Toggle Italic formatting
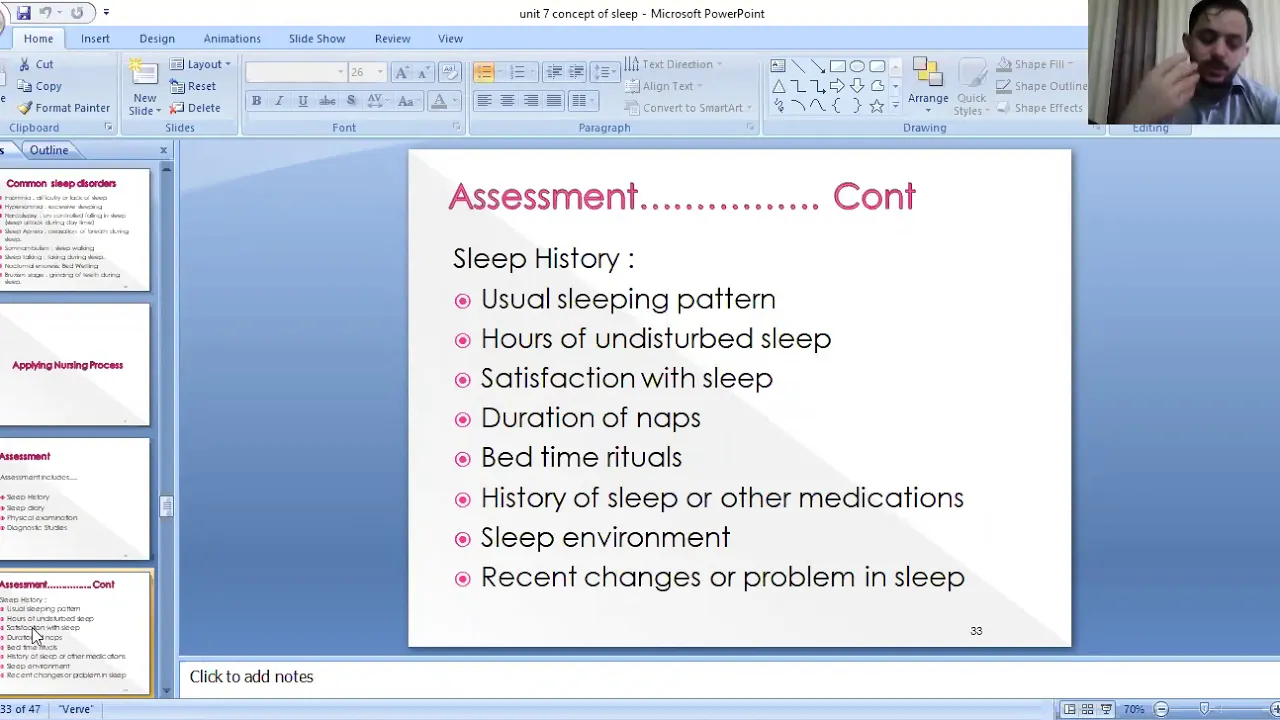1280x720 pixels. tap(279, 101)
